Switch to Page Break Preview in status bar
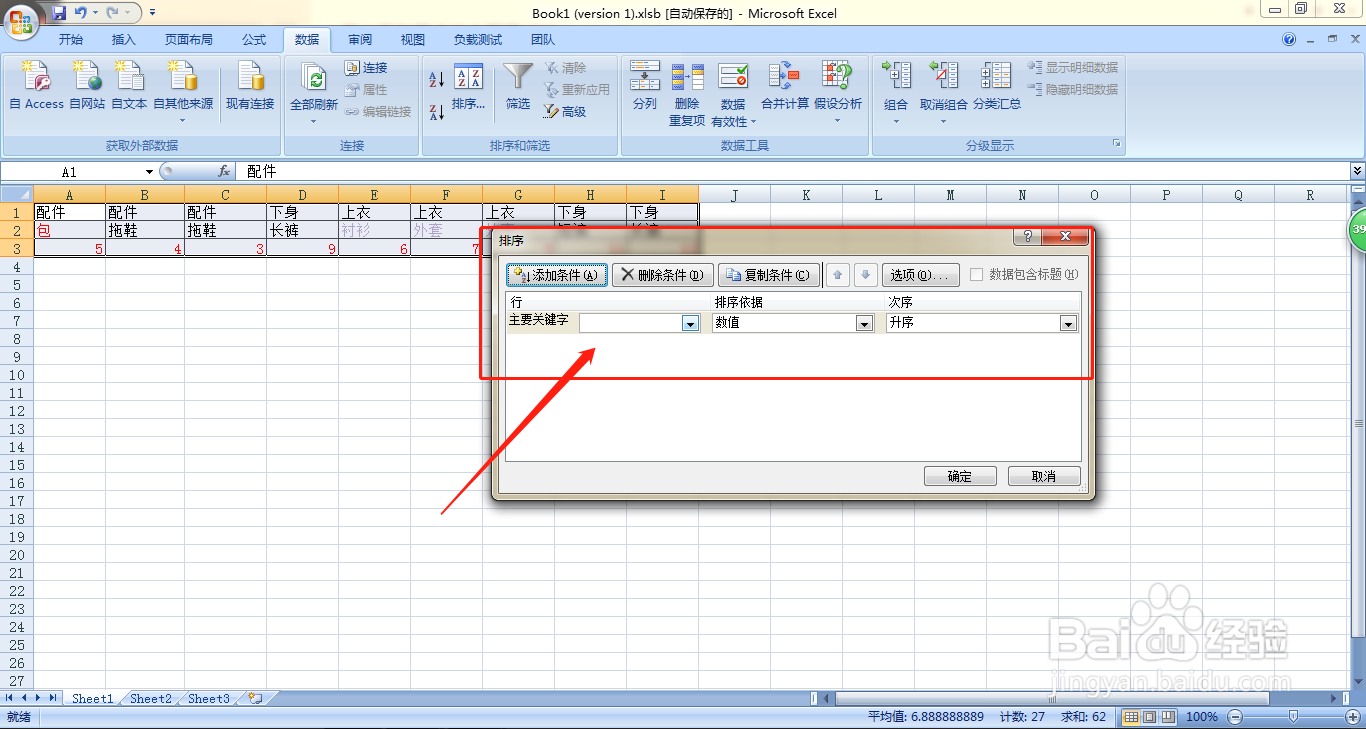 (1169, 717)
